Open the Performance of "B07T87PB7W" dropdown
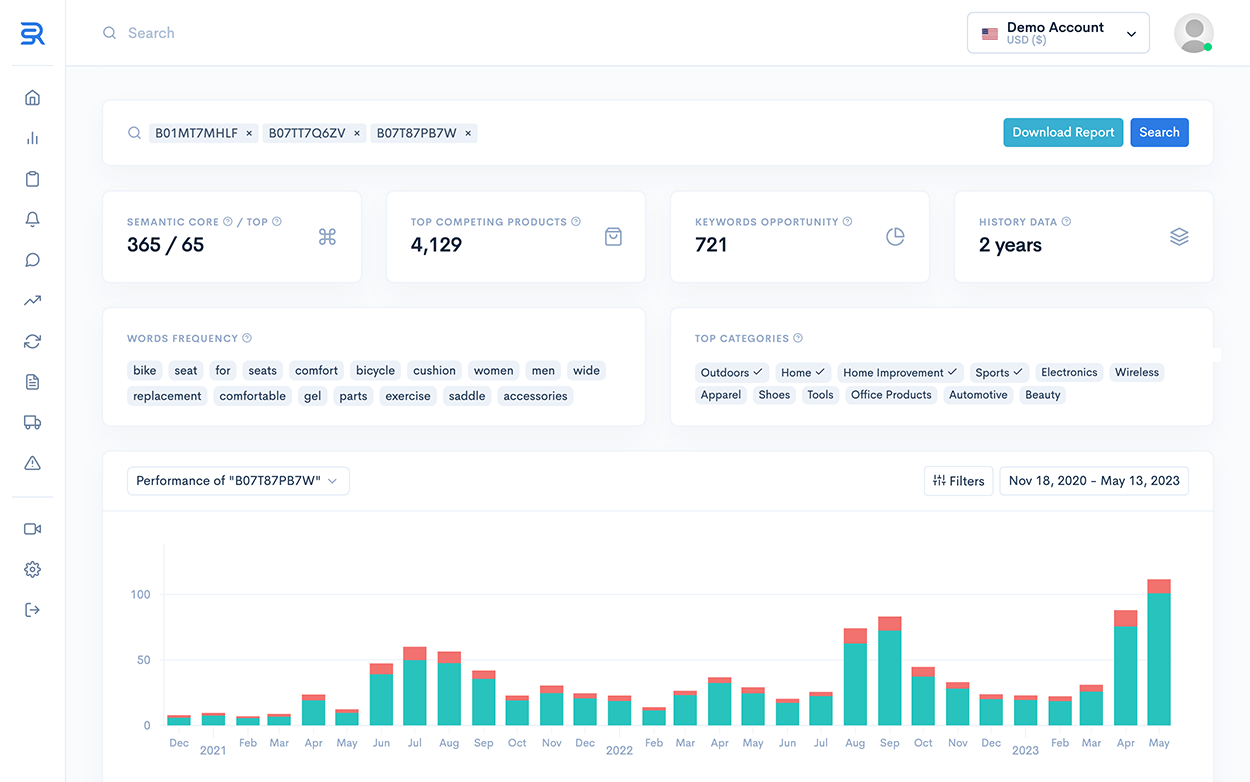Screen dimensions: 1250x782 pos(238,481)
